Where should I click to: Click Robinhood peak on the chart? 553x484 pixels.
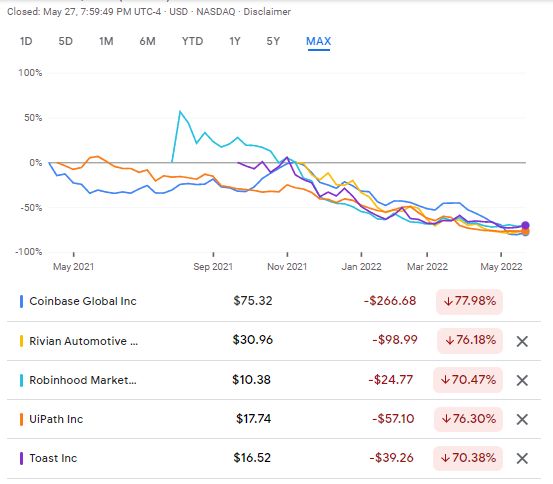tap(180, 112)
